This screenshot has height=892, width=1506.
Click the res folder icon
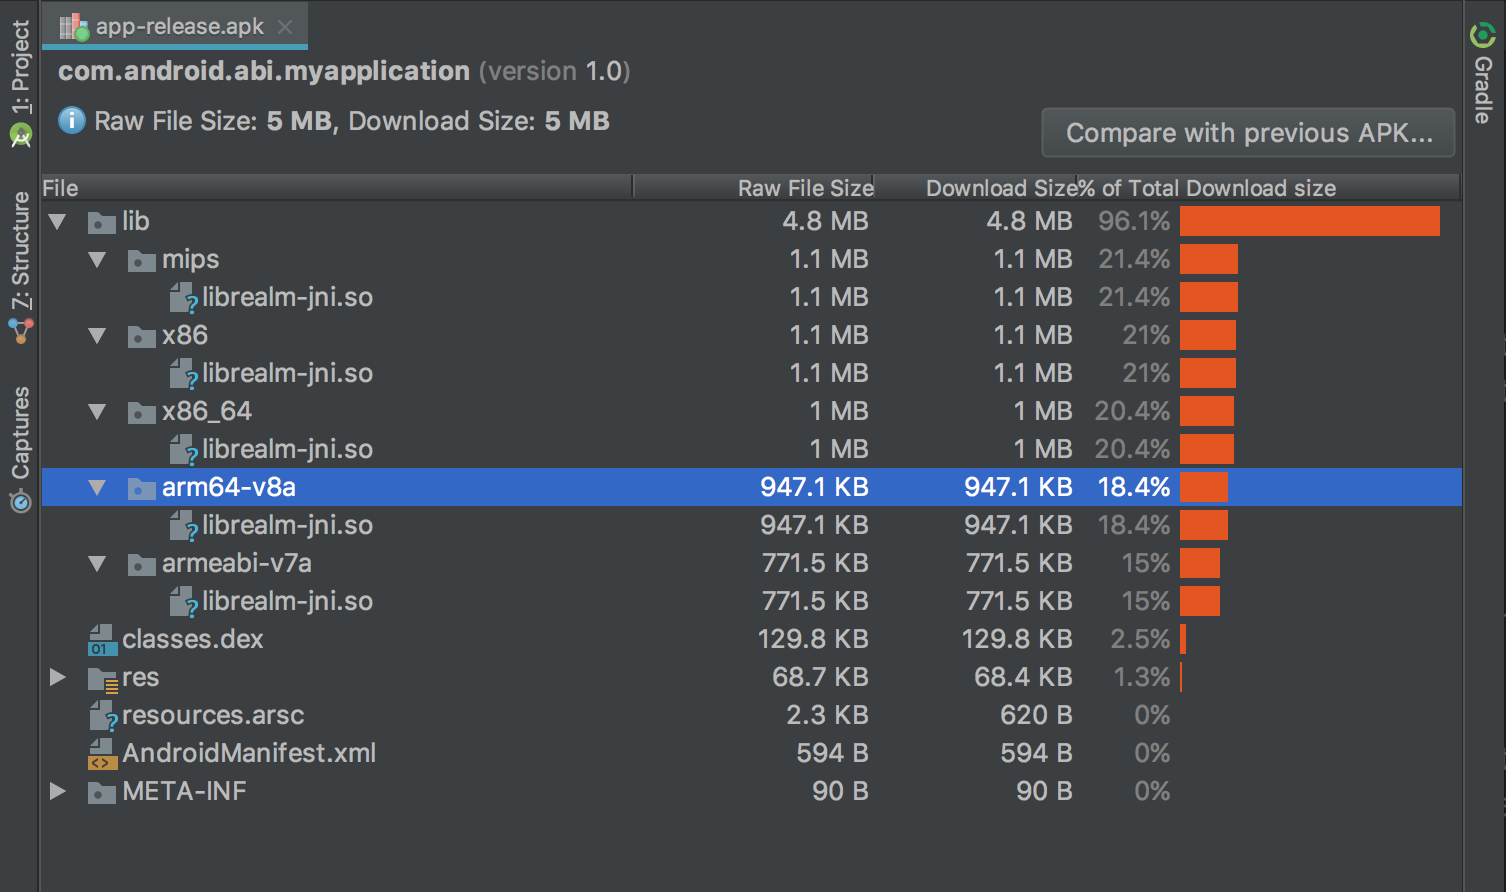(103, 679)
